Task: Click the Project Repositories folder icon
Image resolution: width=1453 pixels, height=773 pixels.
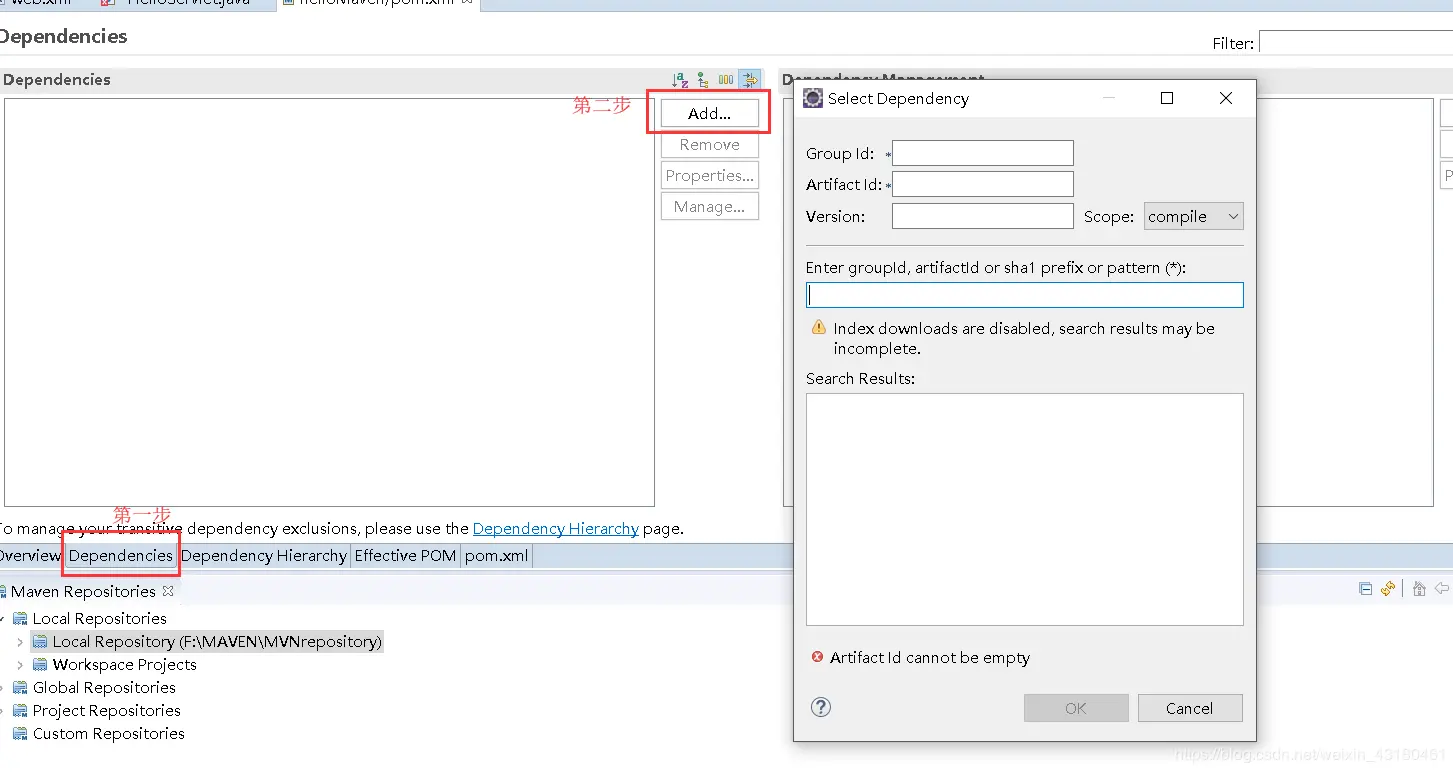Action: click(x=20, y=710)
